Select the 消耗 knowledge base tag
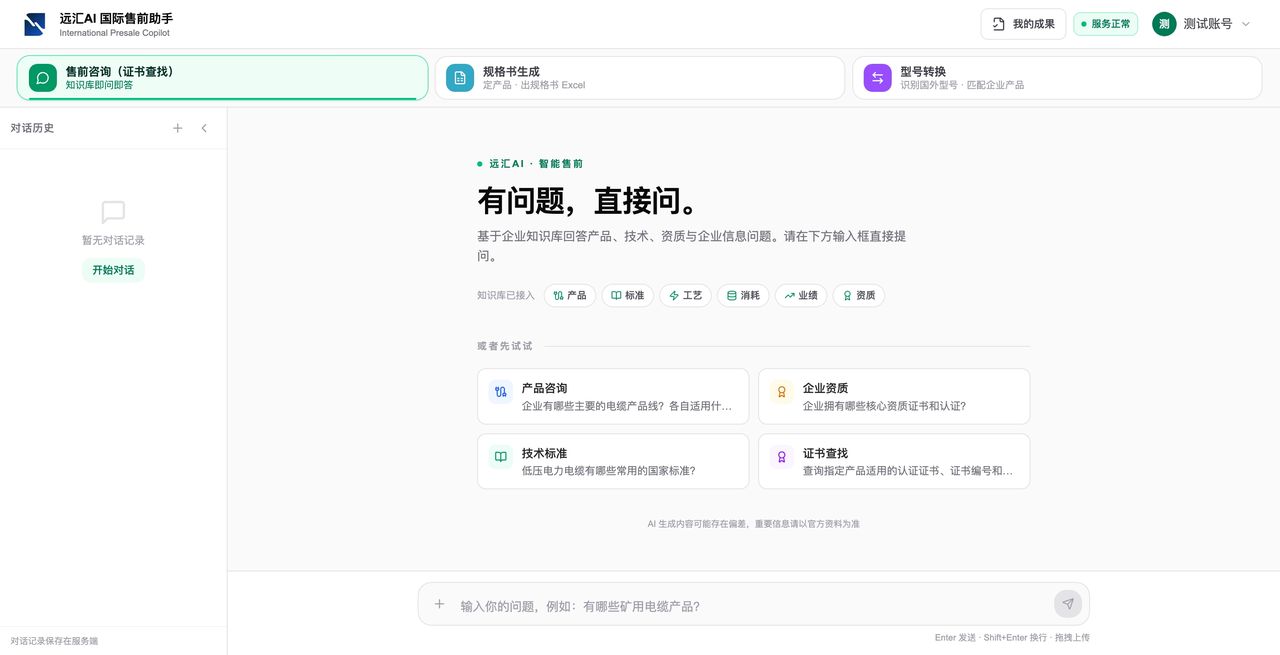The image size is (1280, 655). [743, 296]
